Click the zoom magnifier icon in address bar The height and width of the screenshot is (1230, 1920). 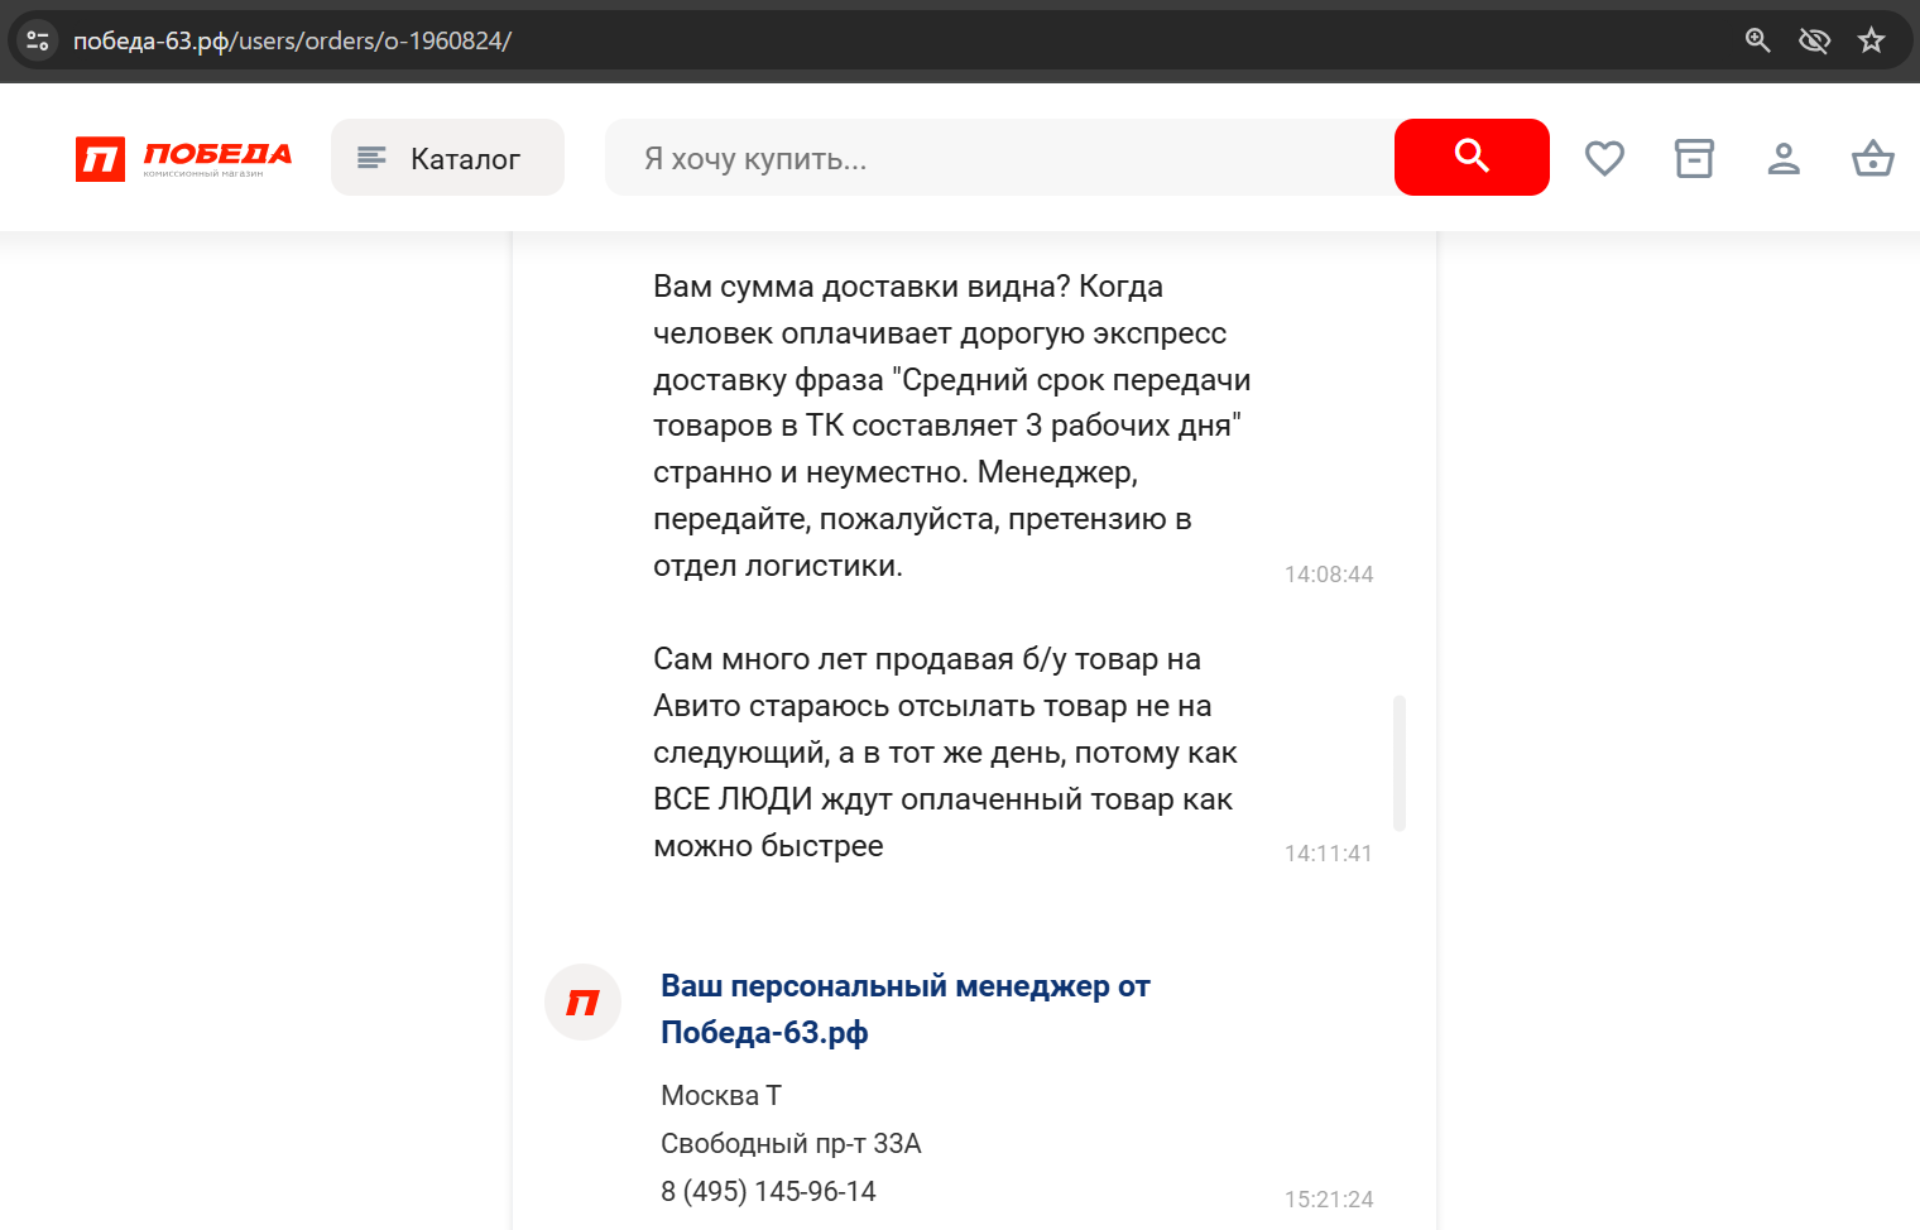click(1757, 41)
